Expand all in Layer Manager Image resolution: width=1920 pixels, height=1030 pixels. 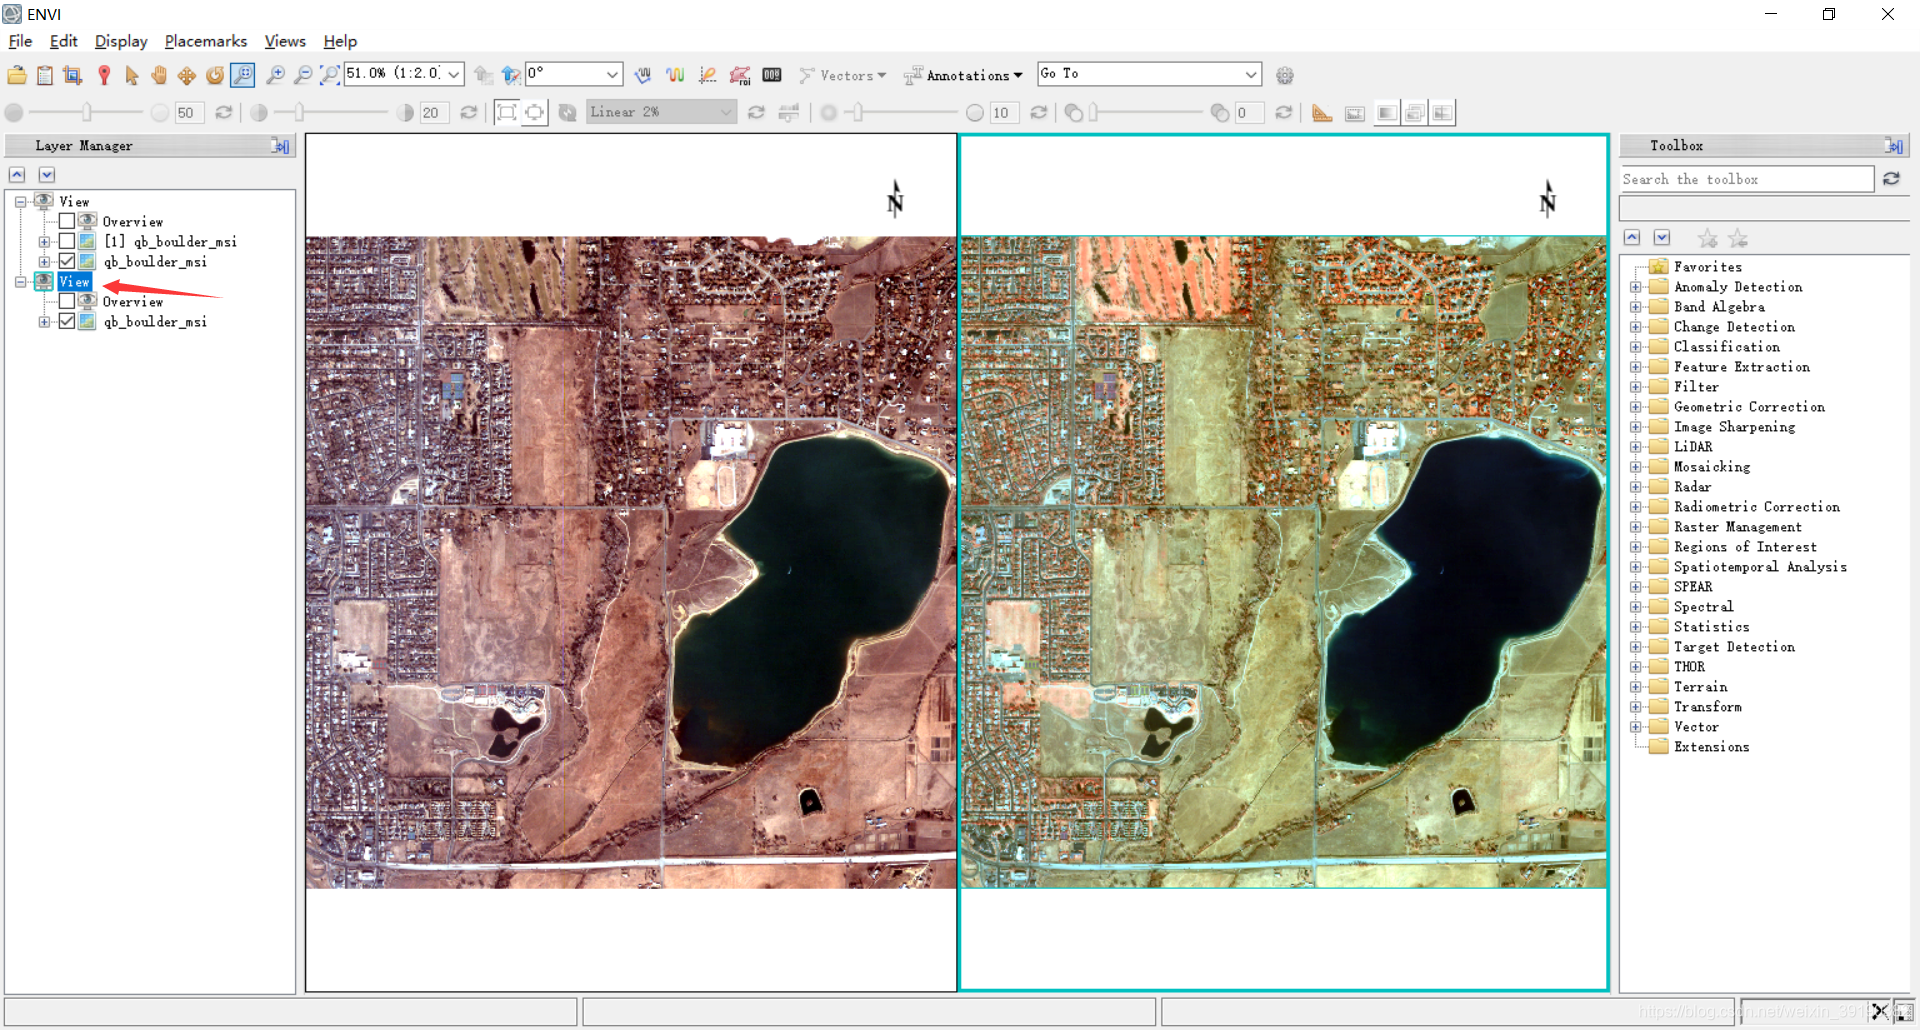47,175
